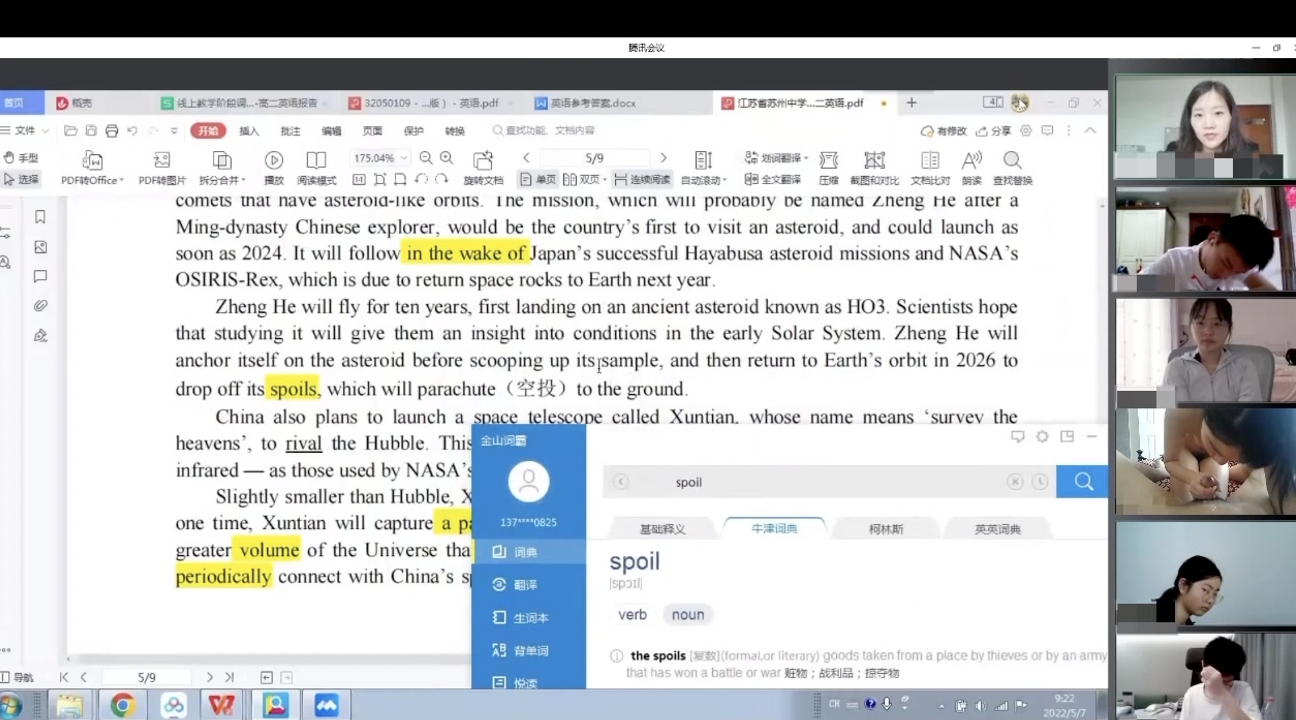Toggle 连续阅读 continuous reading
The width and height of the screenshot is (1296, 720).
(642, 180)
